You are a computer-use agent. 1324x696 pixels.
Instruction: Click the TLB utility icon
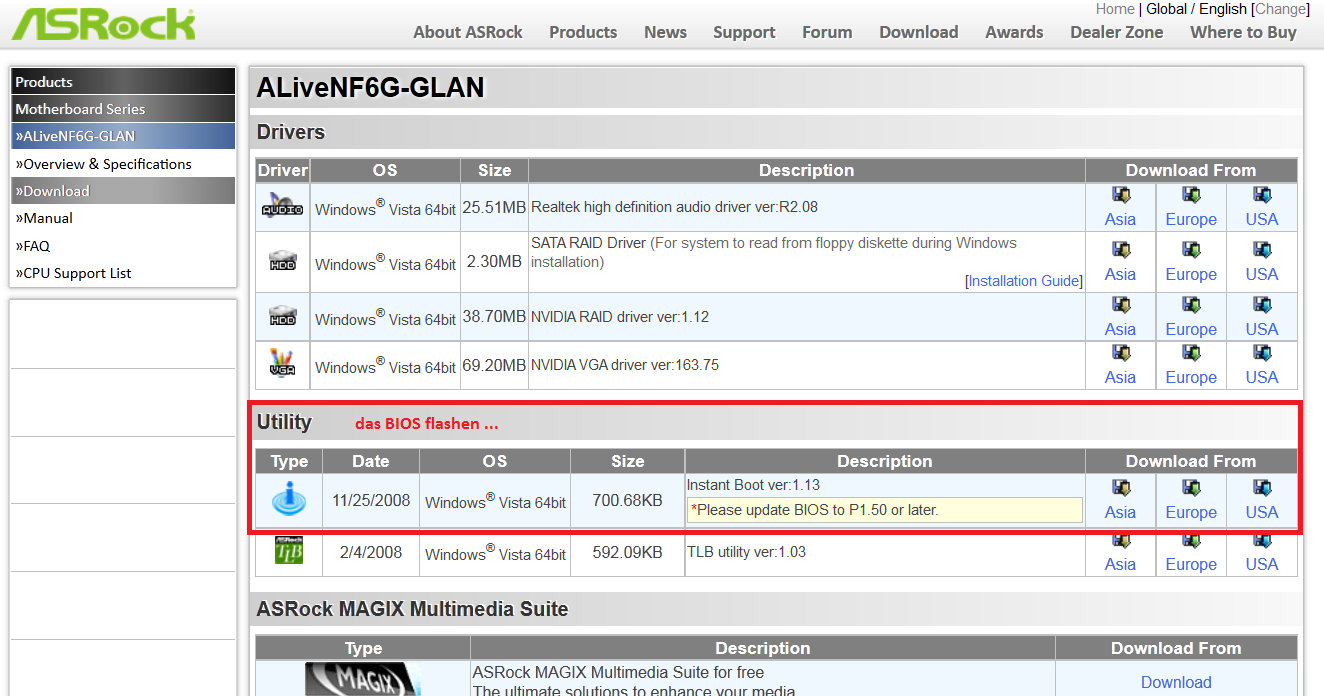point(288,551)
